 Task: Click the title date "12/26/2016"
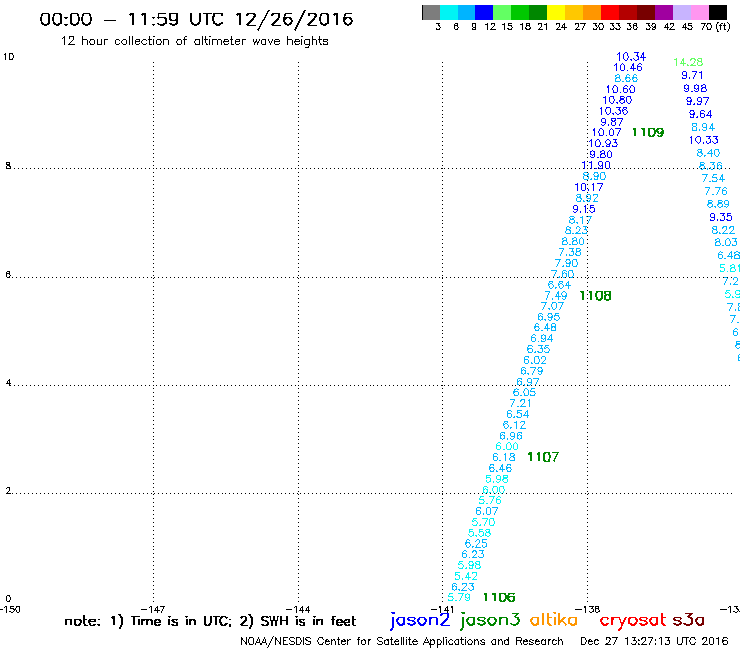point(294,19)
